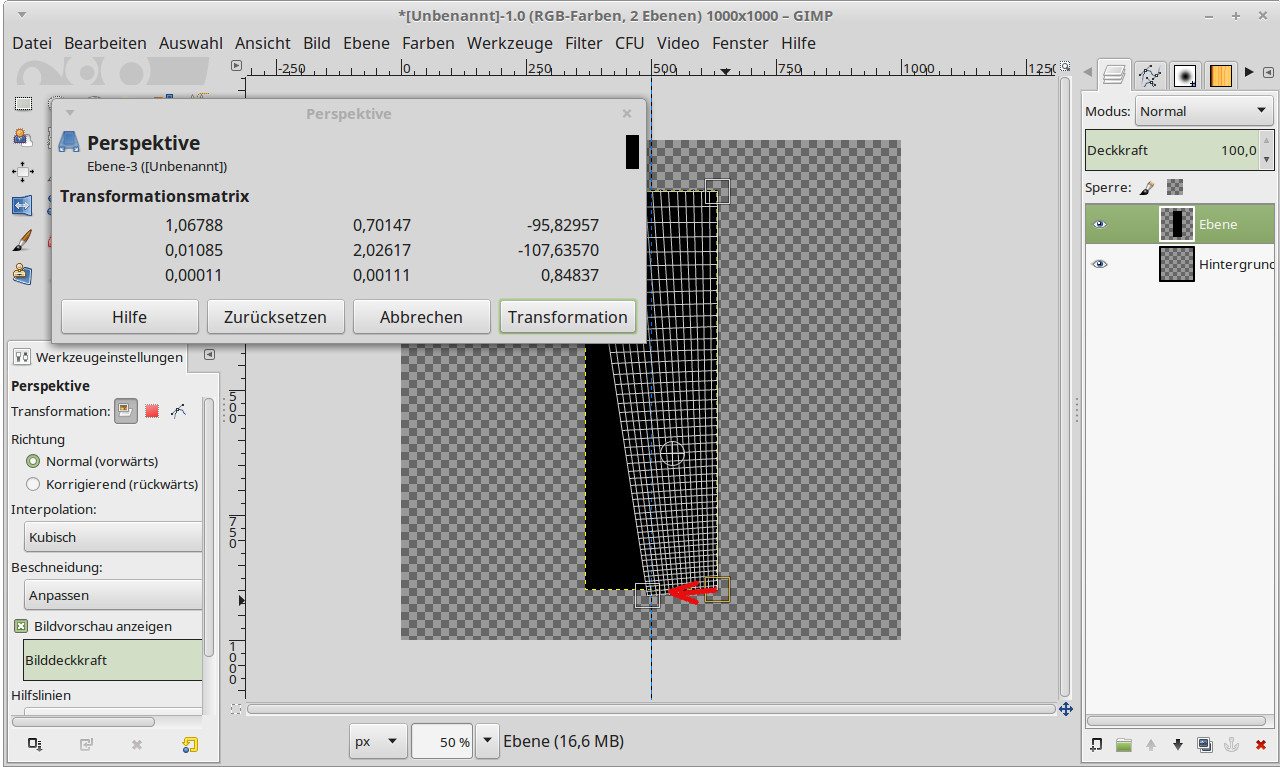The width and height of the screenshot is (1280, 767).
Task: Open the Interpolation Kubisch dropdown
Action: click(x=113, y=537)
